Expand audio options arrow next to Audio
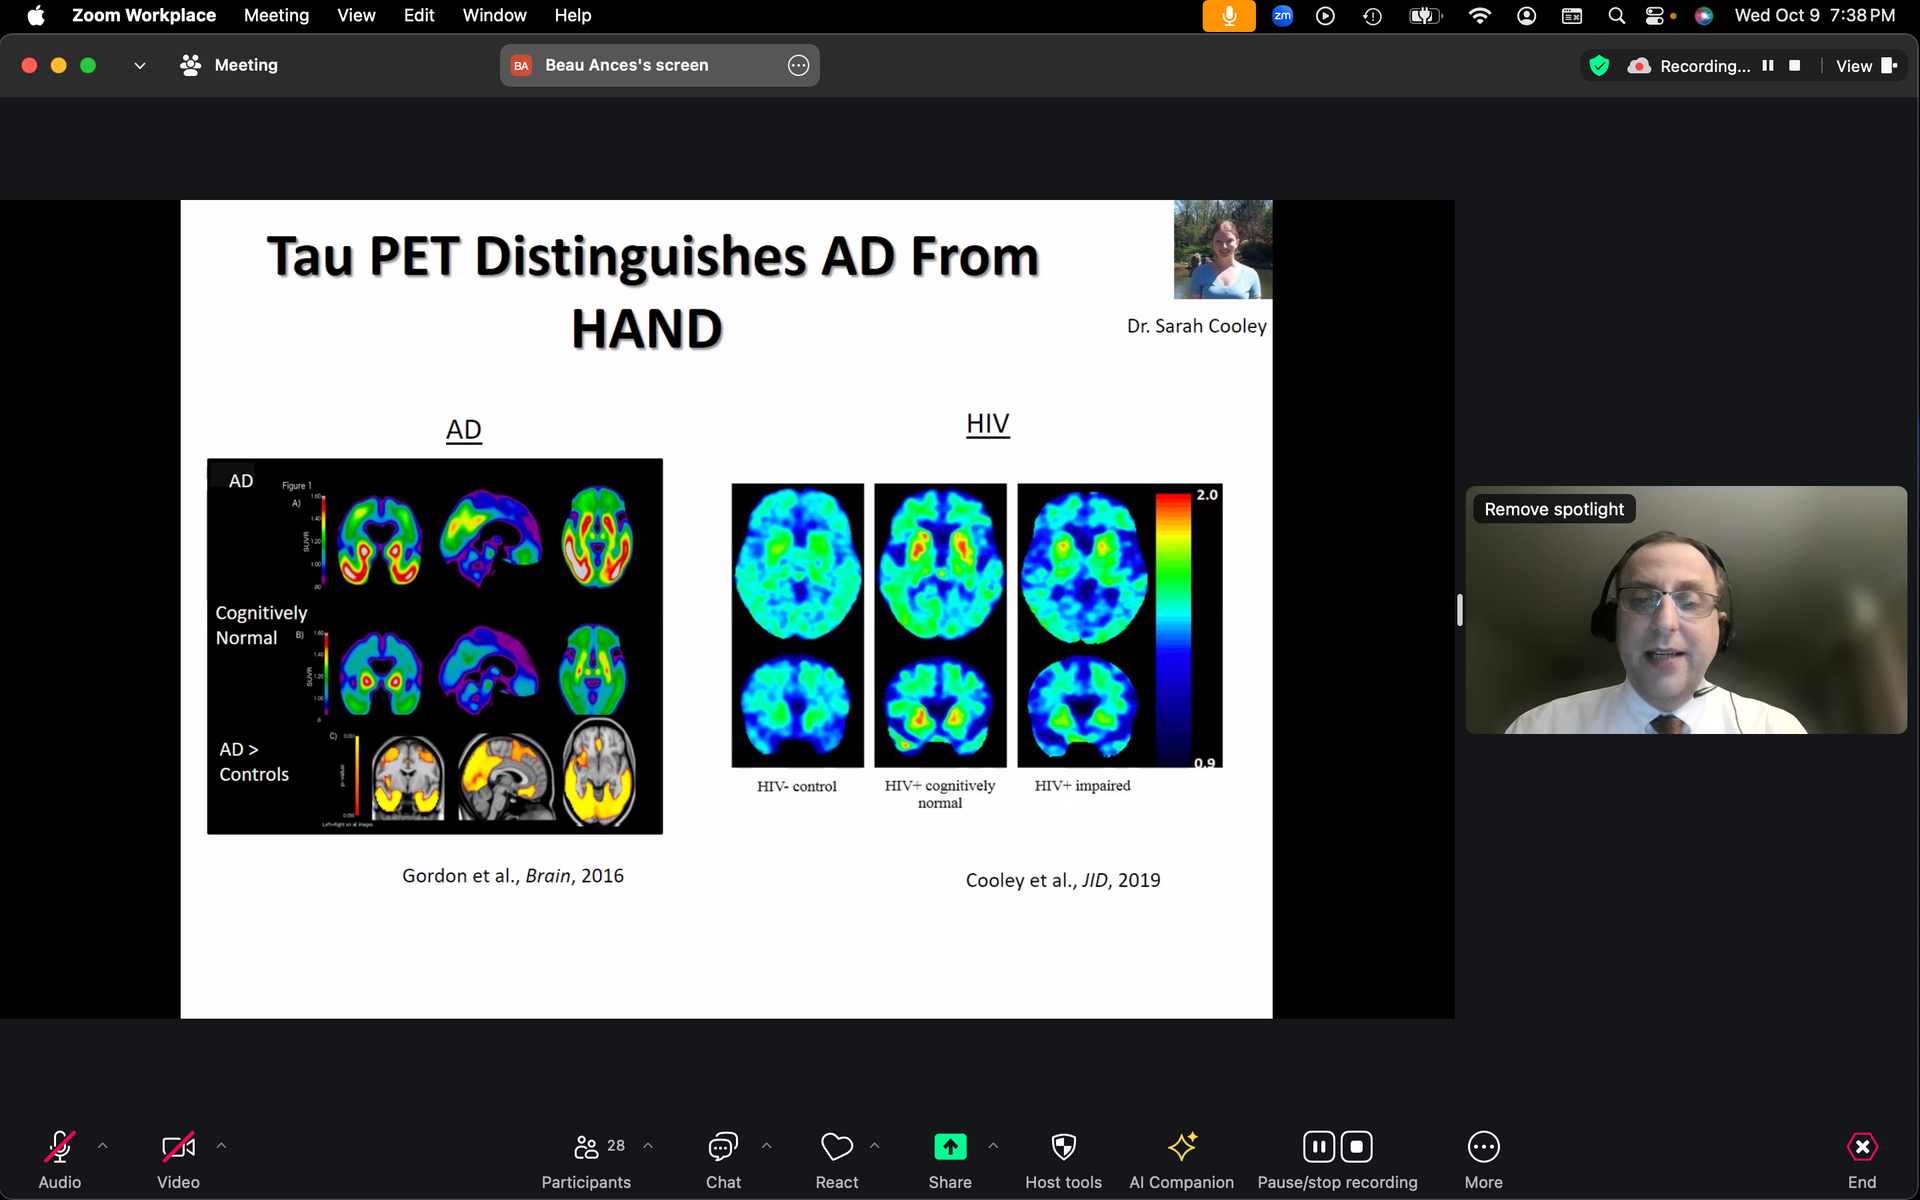The width and height of the screenshot is (1920, 1200). 103,1146
